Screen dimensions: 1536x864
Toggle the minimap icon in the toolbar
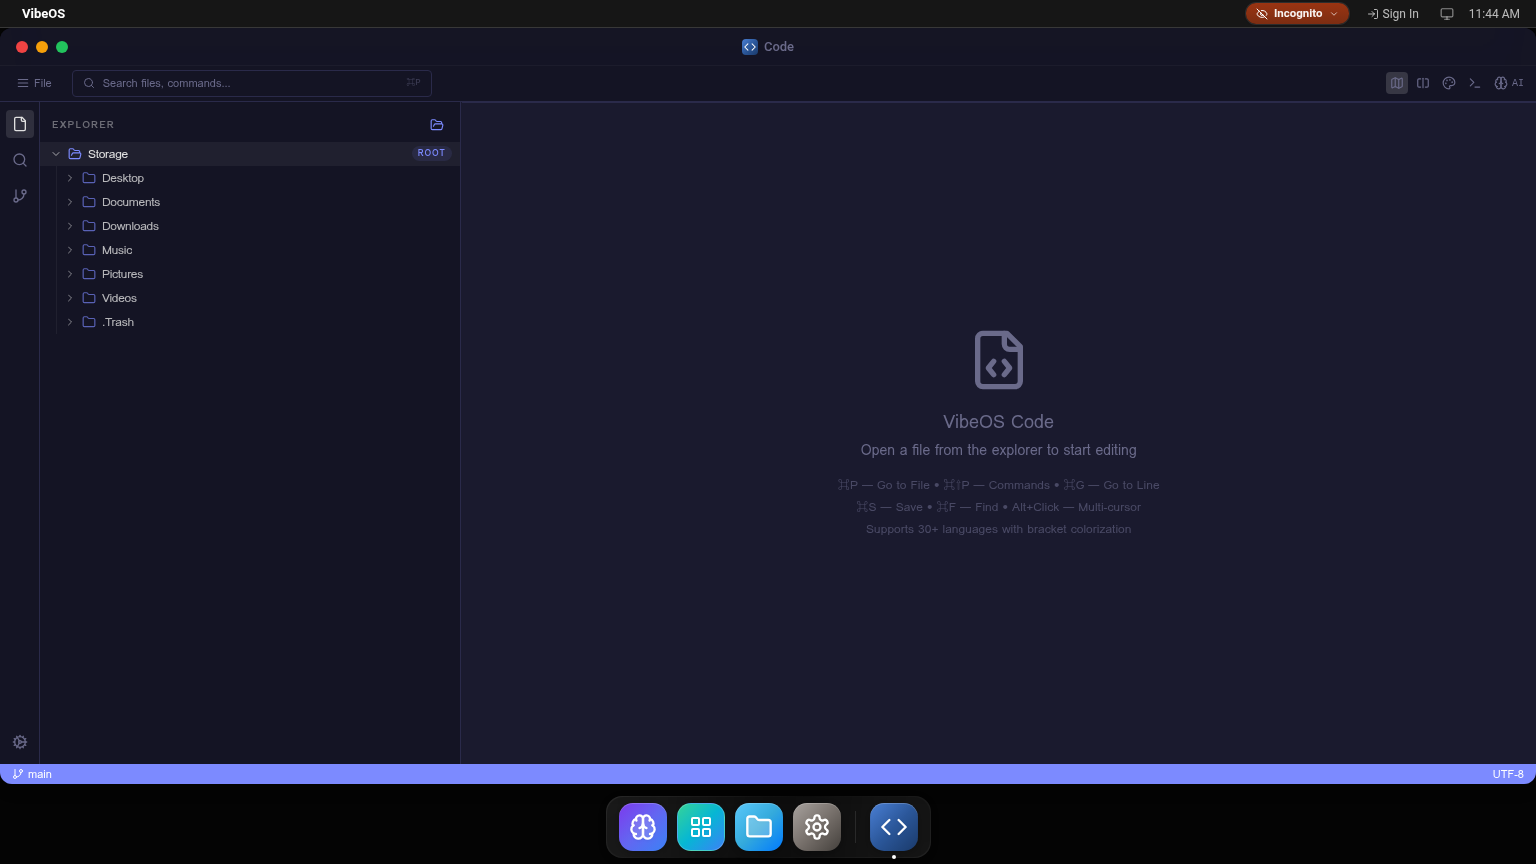pyautogui.click(x=1397, y=83)
